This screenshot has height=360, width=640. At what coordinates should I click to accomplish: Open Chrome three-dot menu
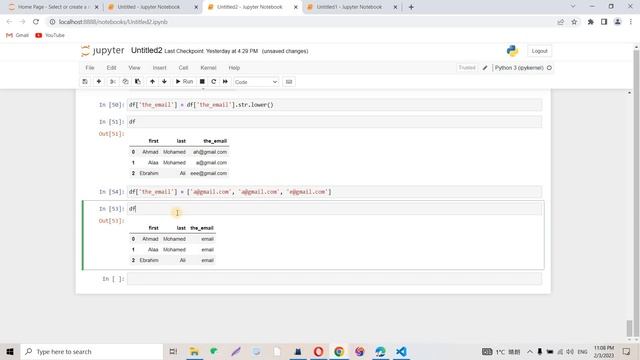pos(631,22)
